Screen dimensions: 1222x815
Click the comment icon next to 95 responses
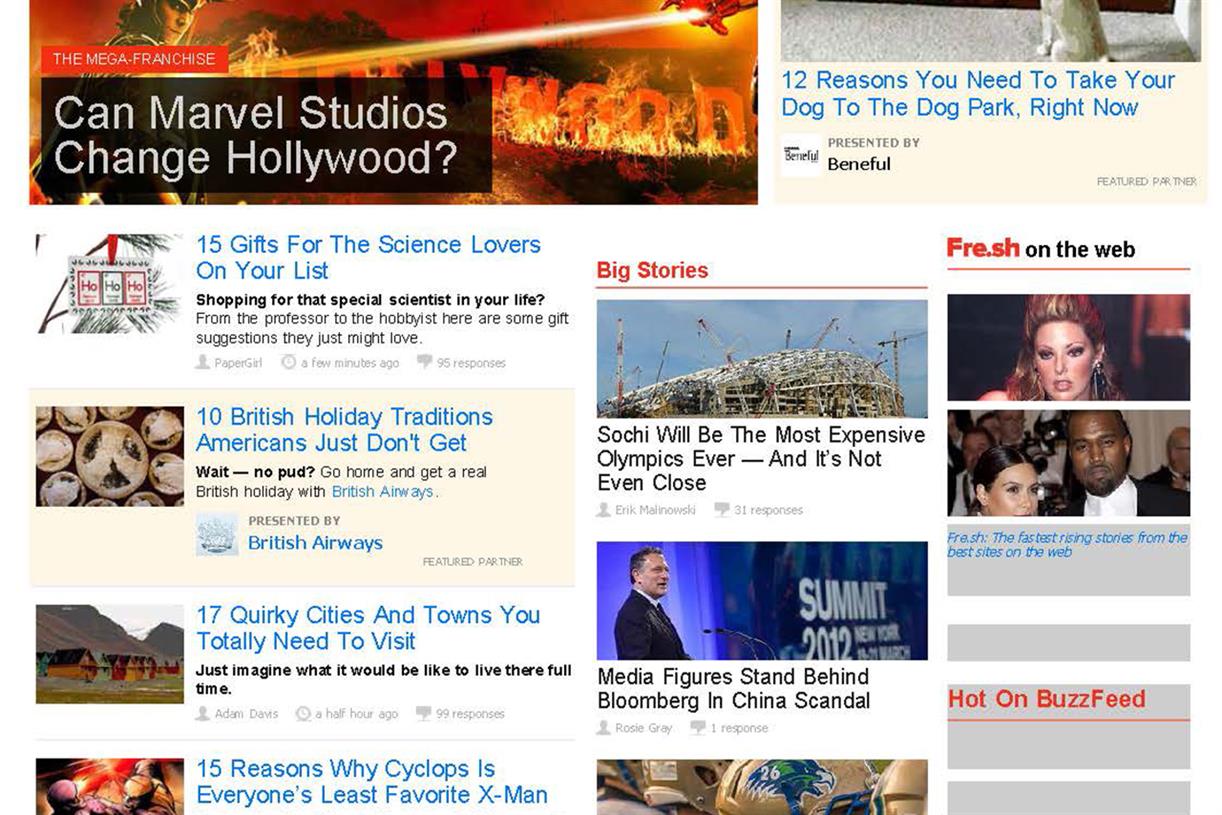423,363
